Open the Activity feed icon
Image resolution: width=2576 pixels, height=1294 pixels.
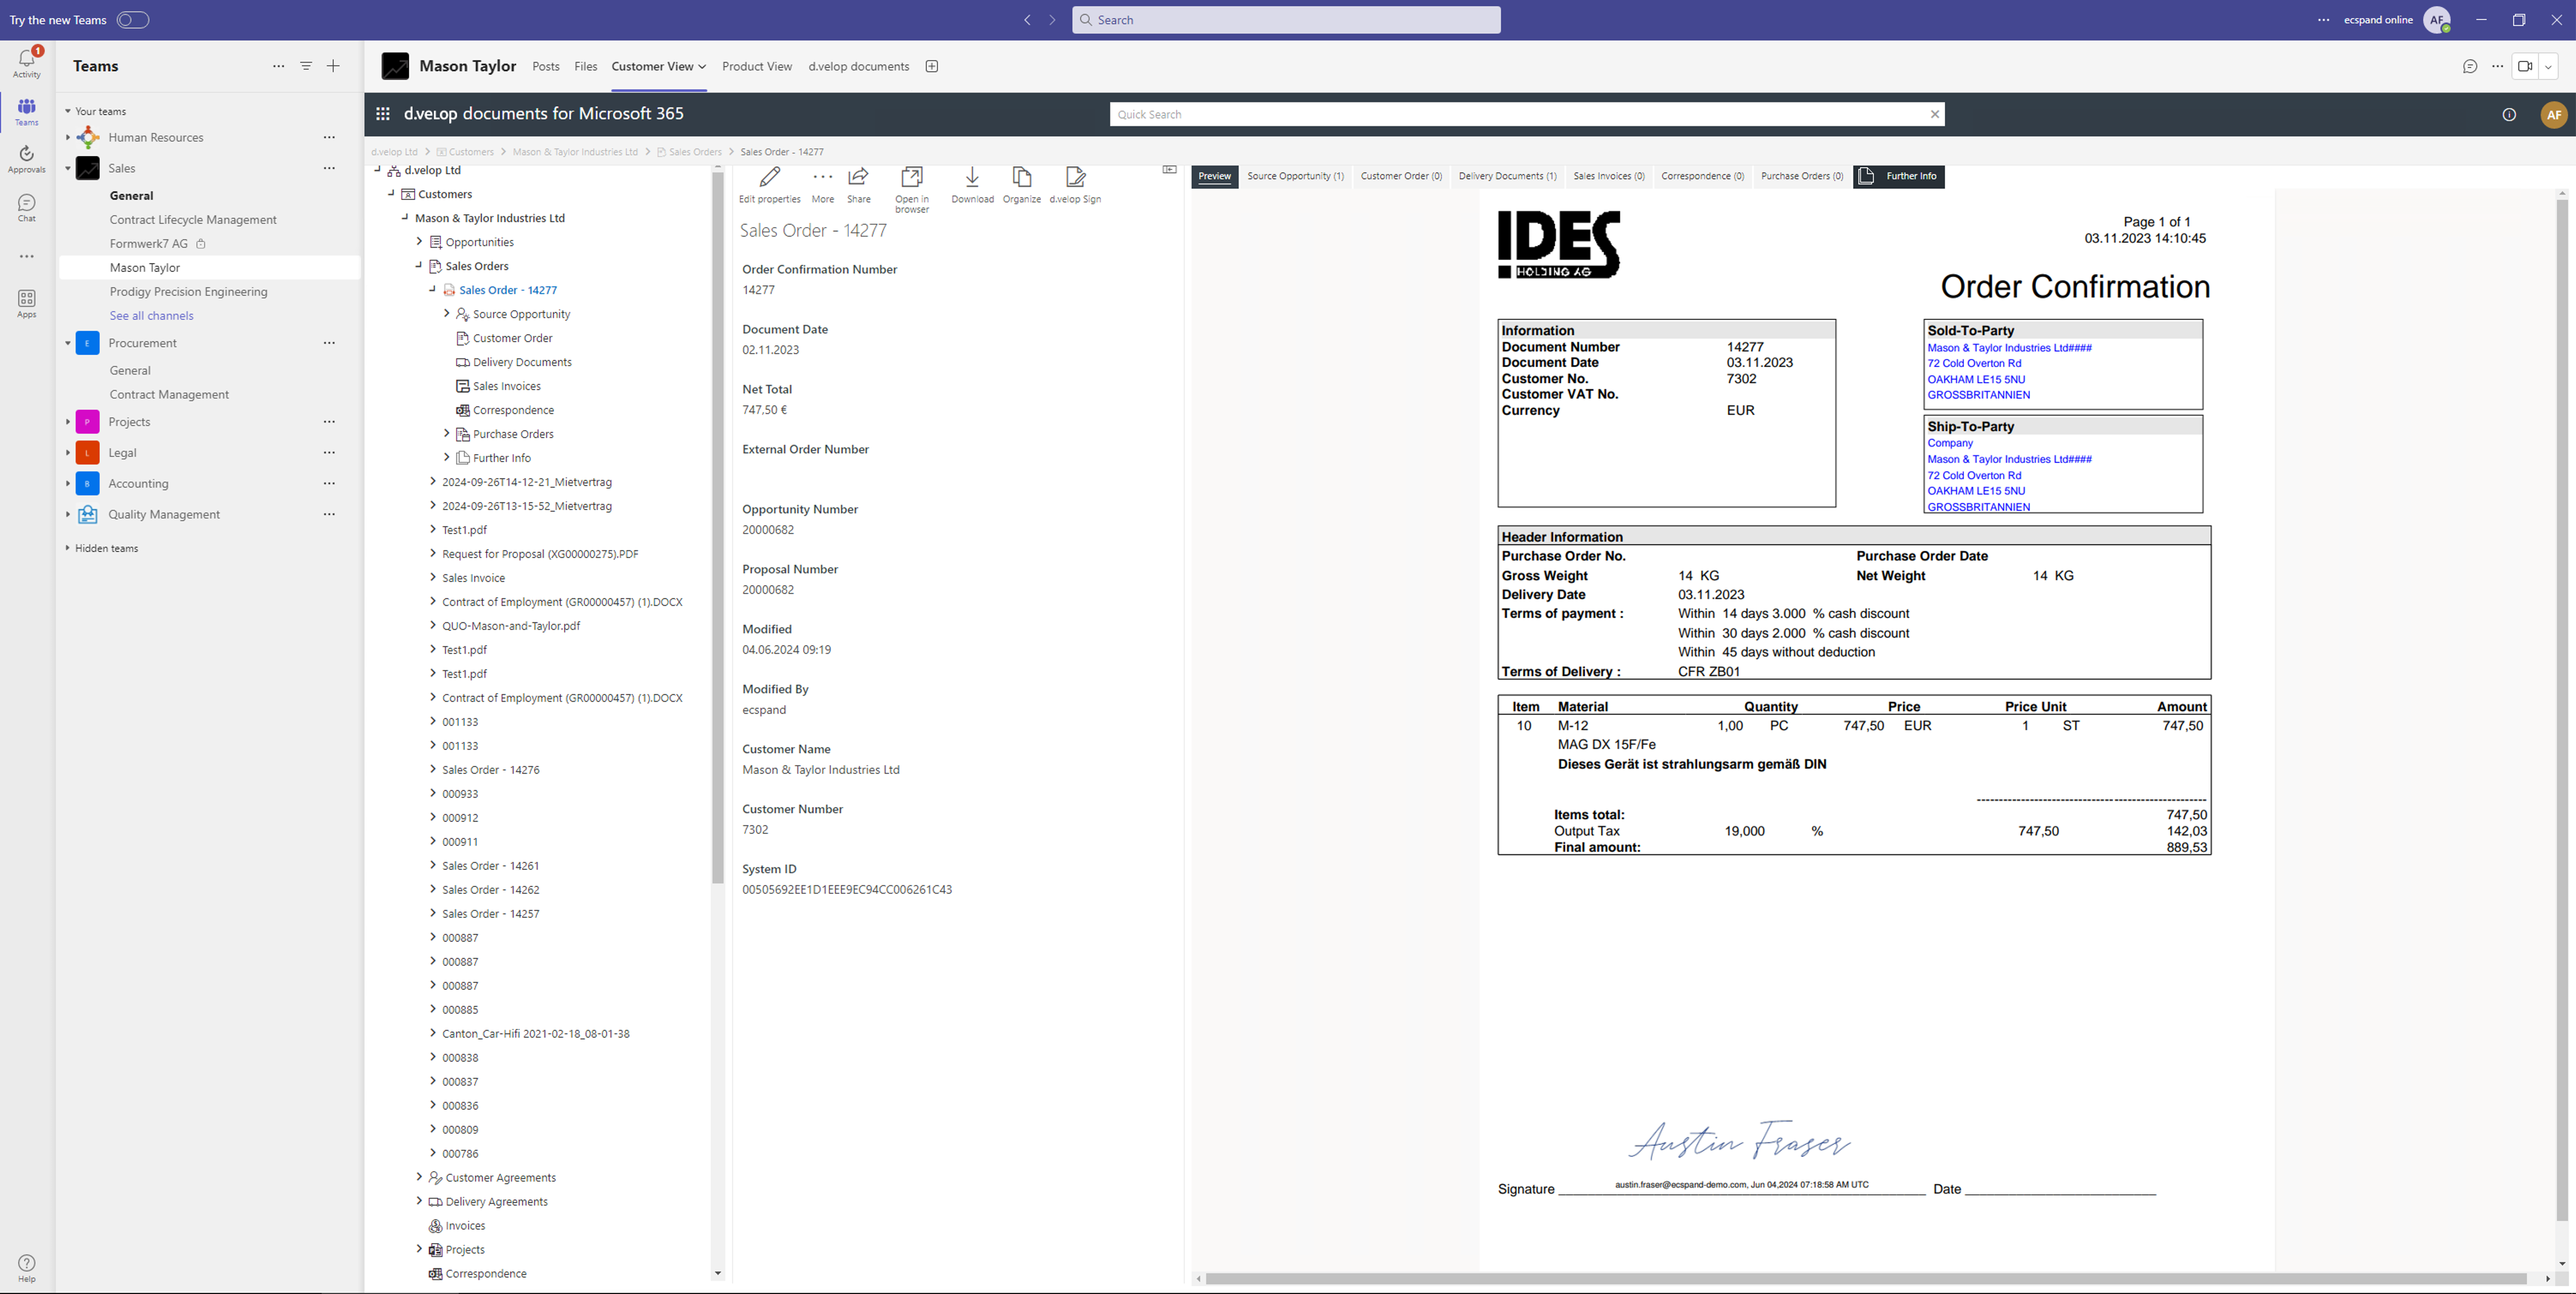point(27,62)
